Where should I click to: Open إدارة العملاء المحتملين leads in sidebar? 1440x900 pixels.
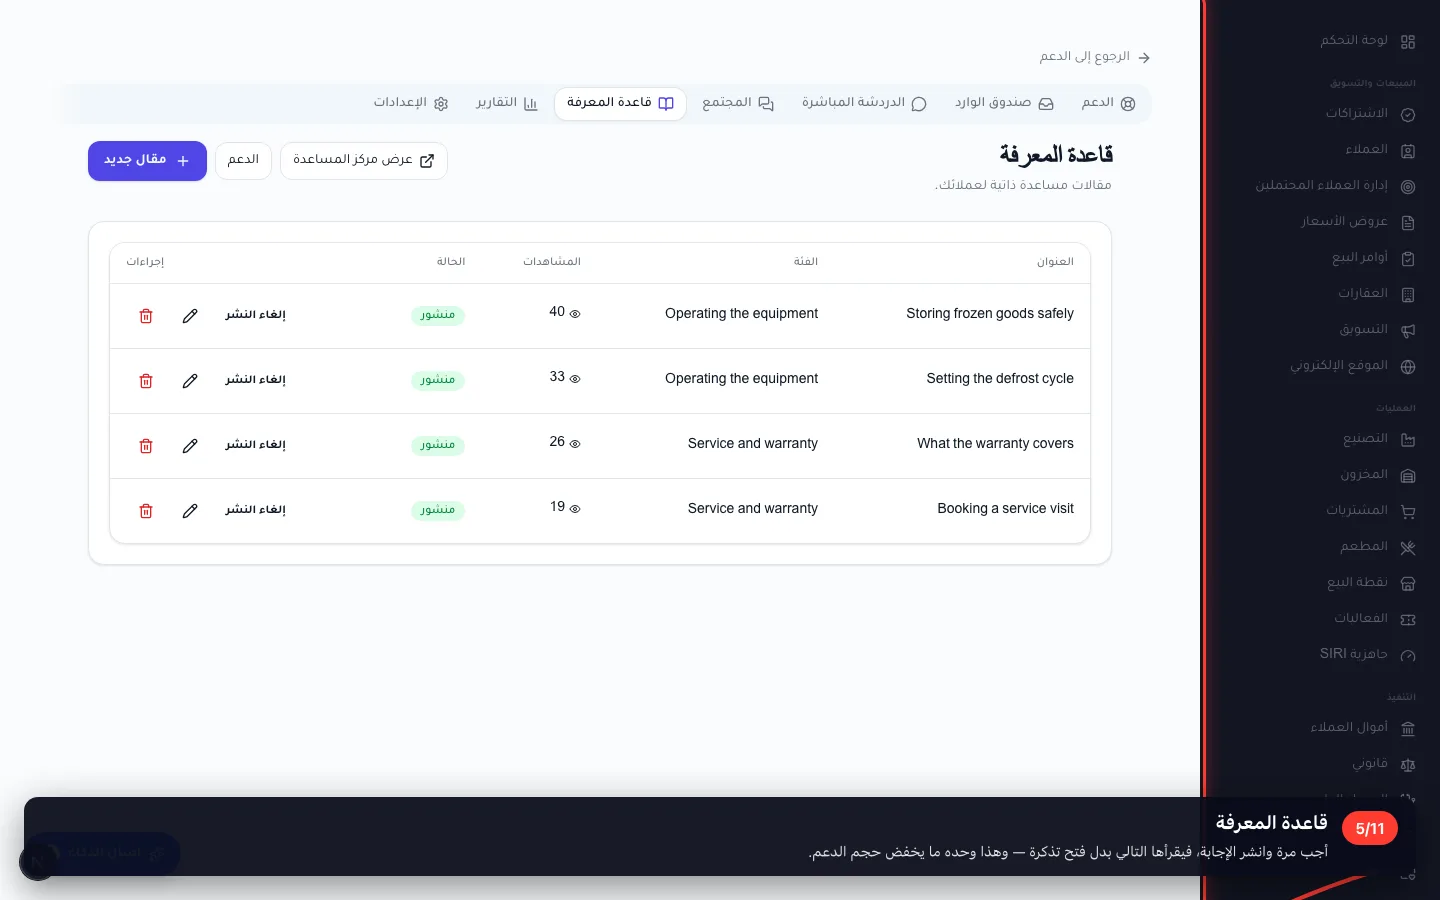tap(1335, 186)
